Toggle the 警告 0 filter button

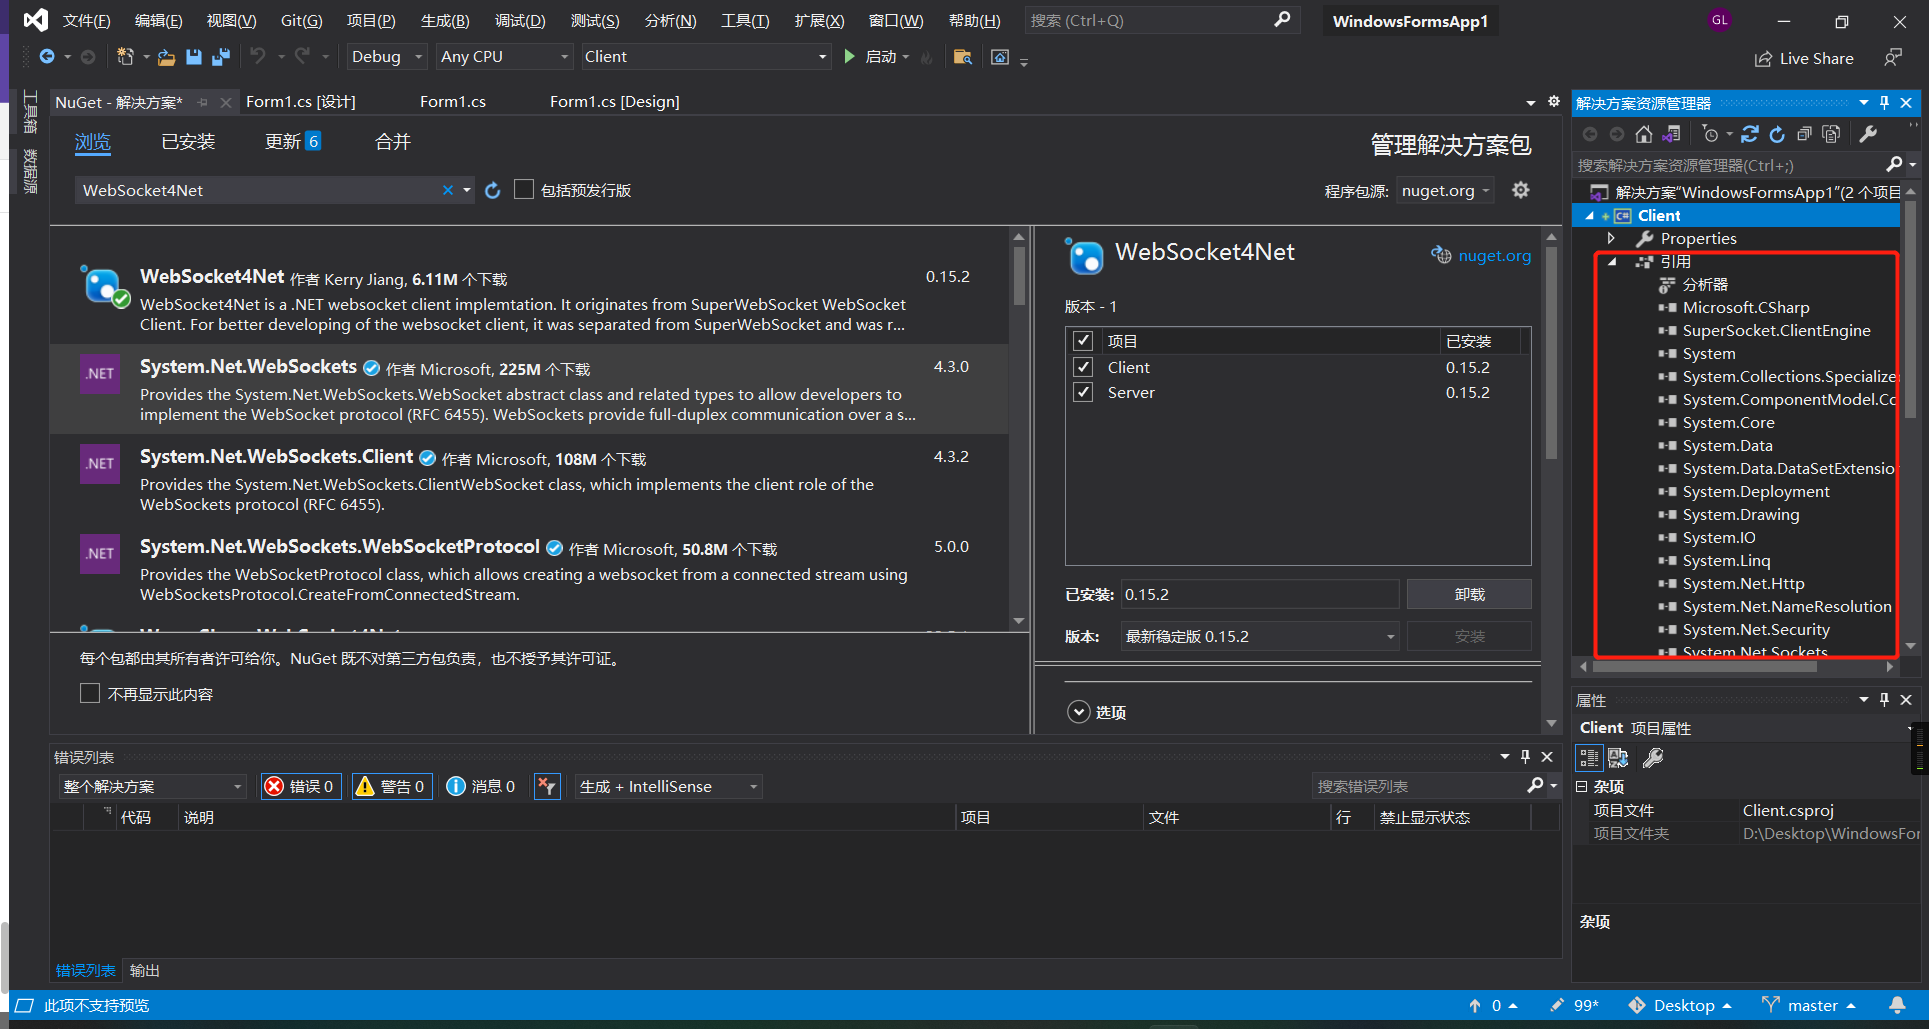[x=391, y=786]
